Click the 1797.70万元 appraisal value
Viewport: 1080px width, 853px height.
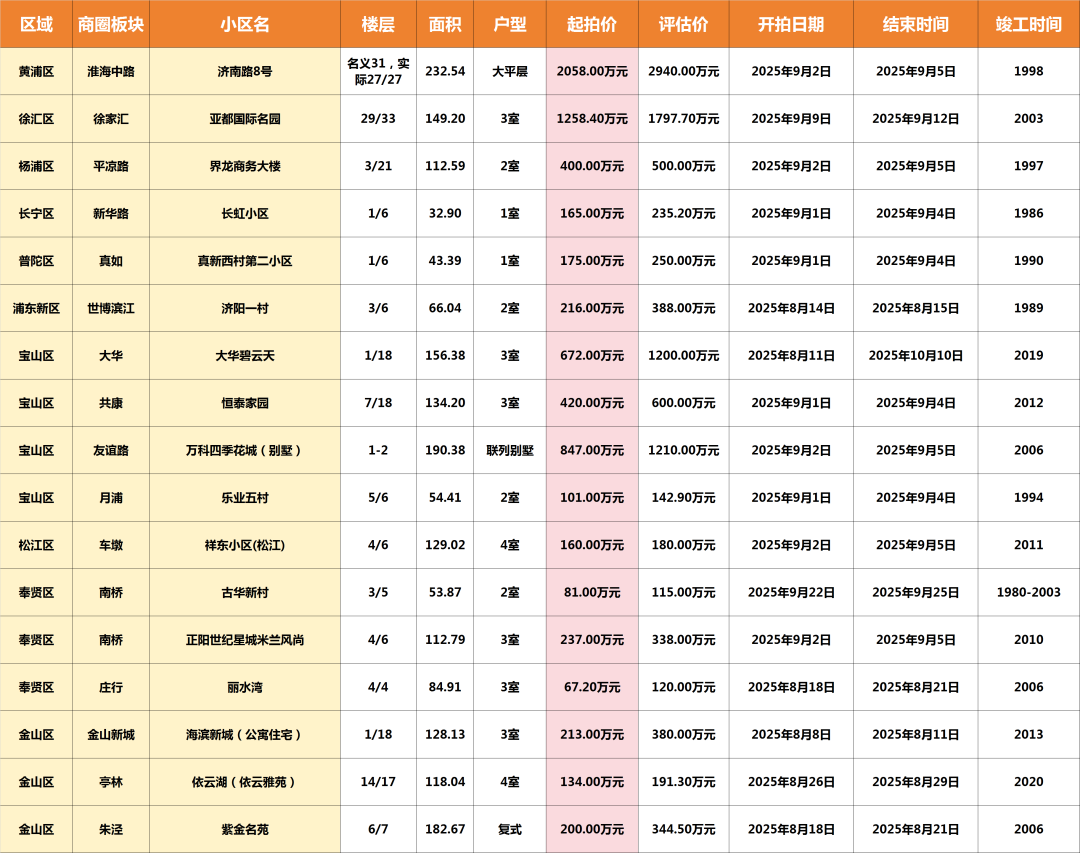click(683, 119)
